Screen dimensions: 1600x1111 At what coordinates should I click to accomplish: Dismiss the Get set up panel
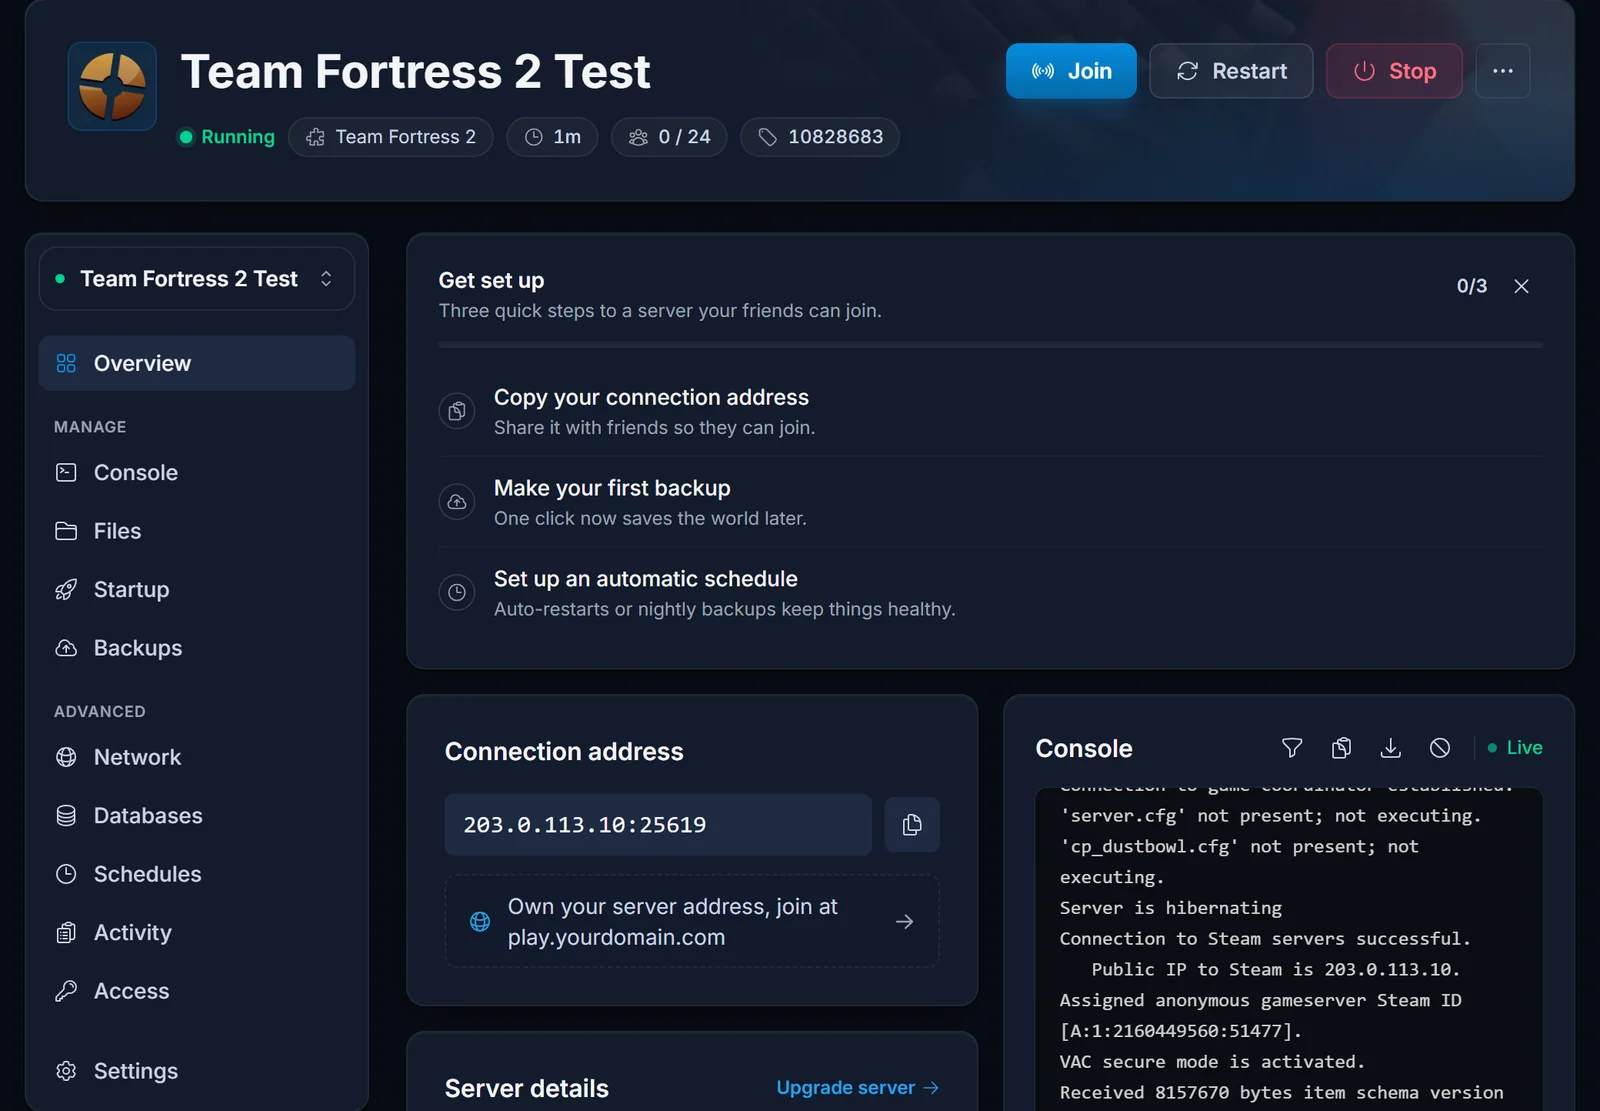pyautogui.click(x=1521, y=286)
